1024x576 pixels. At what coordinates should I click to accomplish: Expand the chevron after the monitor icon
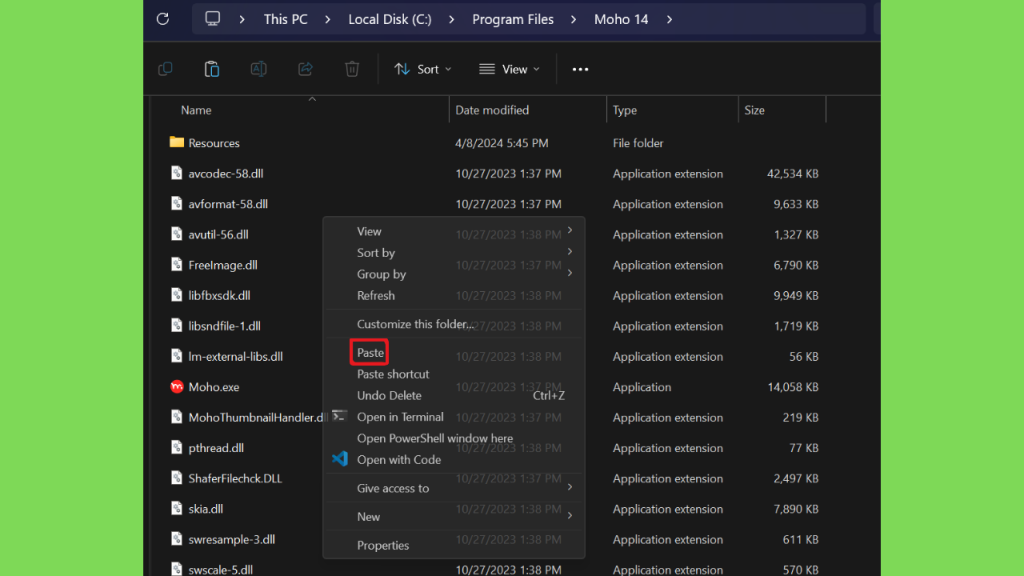click(242, 20)
